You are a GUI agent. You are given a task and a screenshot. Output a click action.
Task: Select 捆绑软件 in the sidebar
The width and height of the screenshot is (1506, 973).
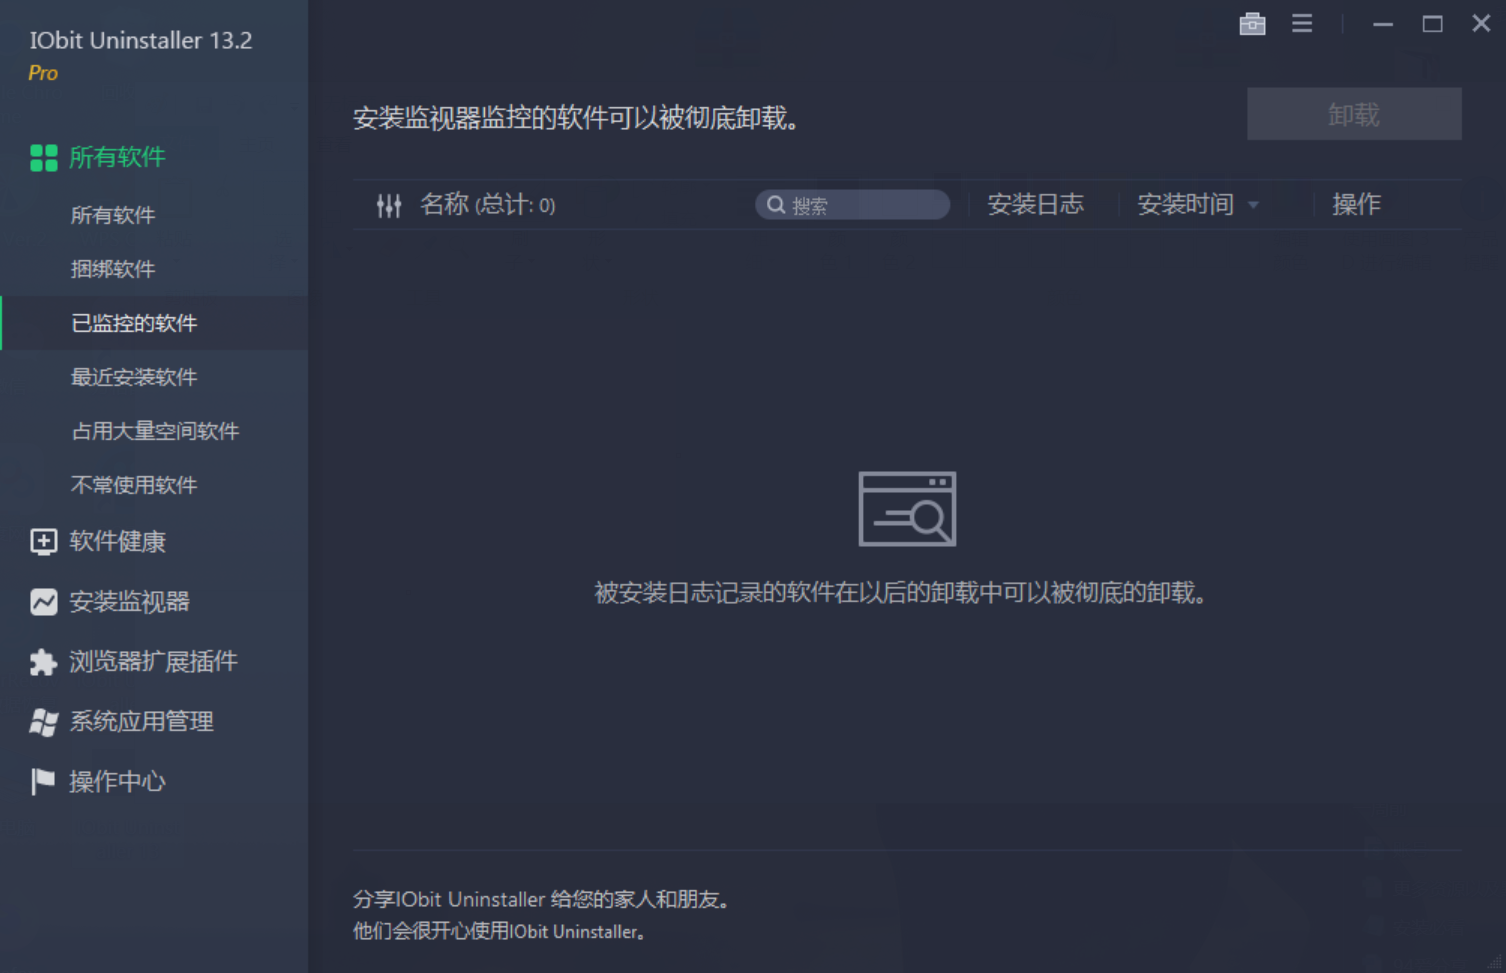(x=113, y=269)
